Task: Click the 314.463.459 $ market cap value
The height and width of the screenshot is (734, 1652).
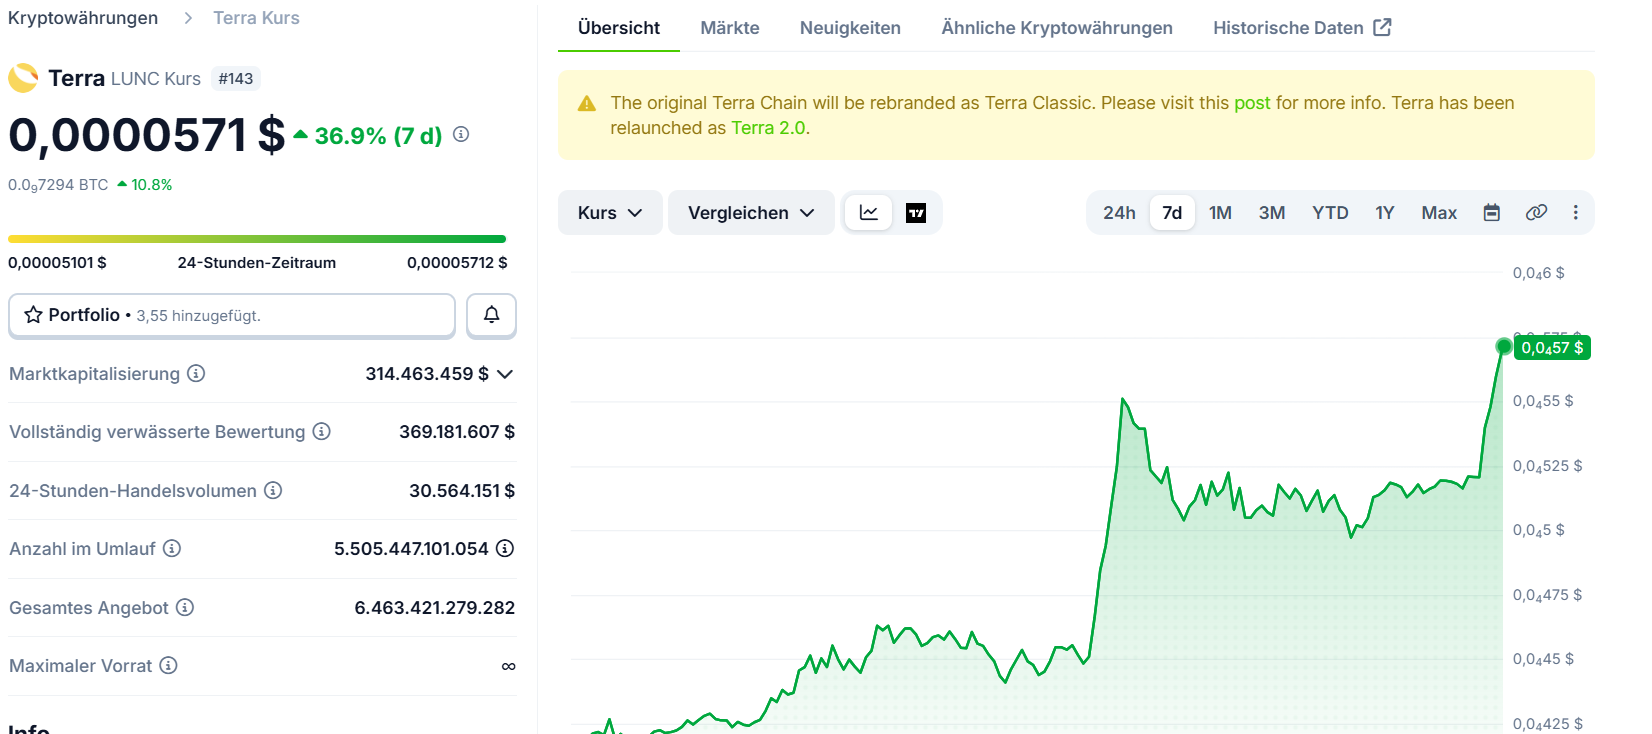Action: (x=427, y=374)
